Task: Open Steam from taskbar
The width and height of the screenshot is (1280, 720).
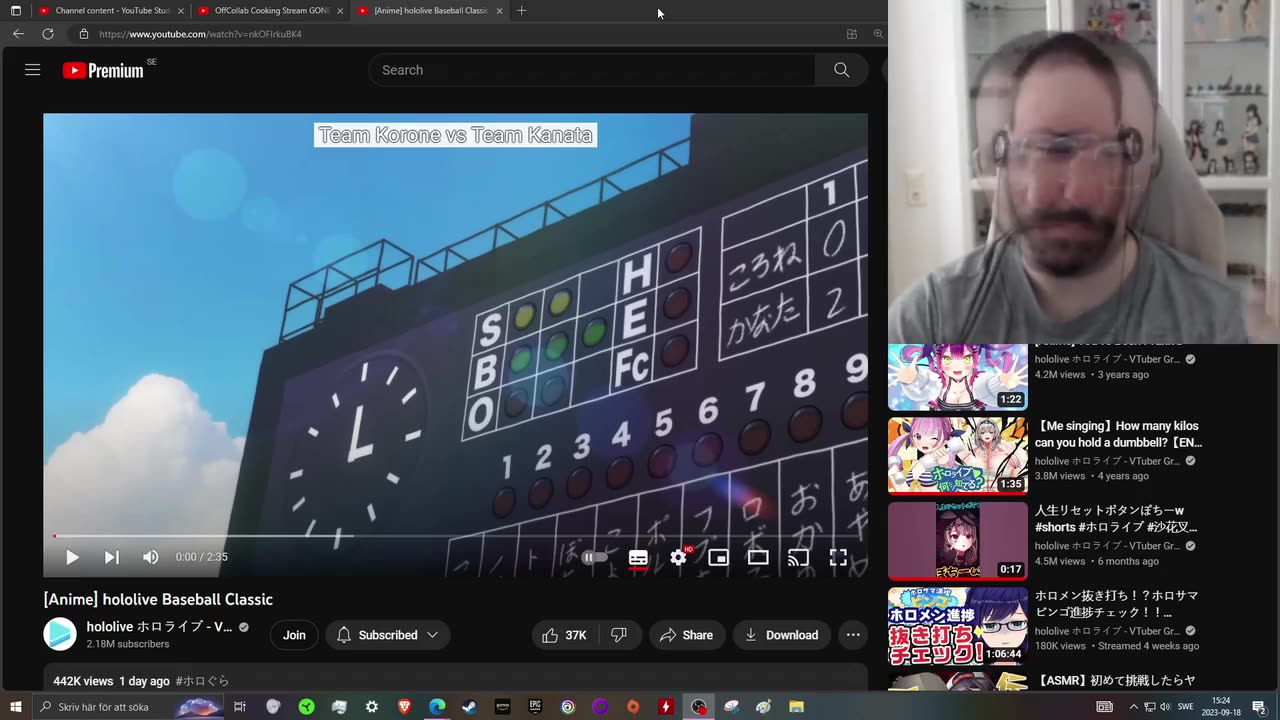Action: coord(469,707)
